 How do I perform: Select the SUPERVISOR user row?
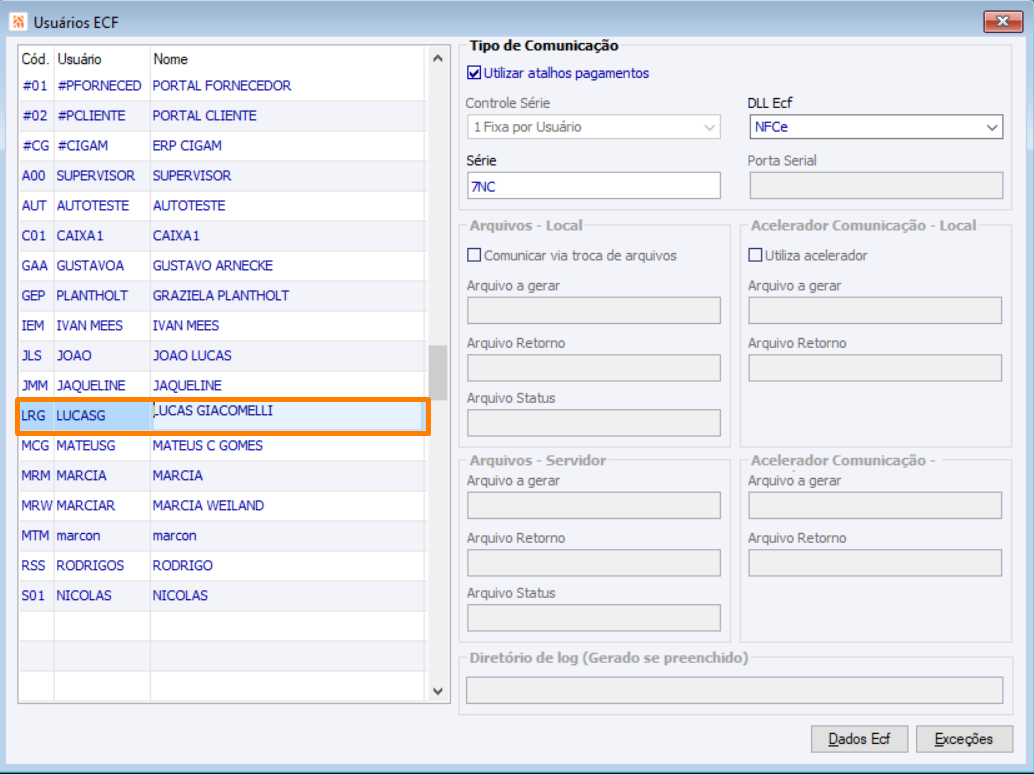(x=192, y=176)
